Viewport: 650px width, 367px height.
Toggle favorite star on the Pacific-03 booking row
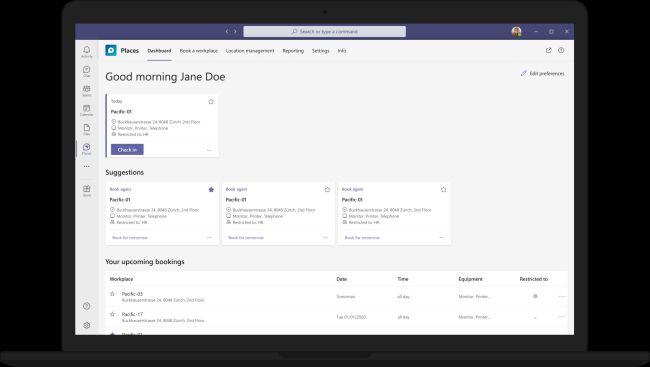pyautogui.click(x=112, y=294)
